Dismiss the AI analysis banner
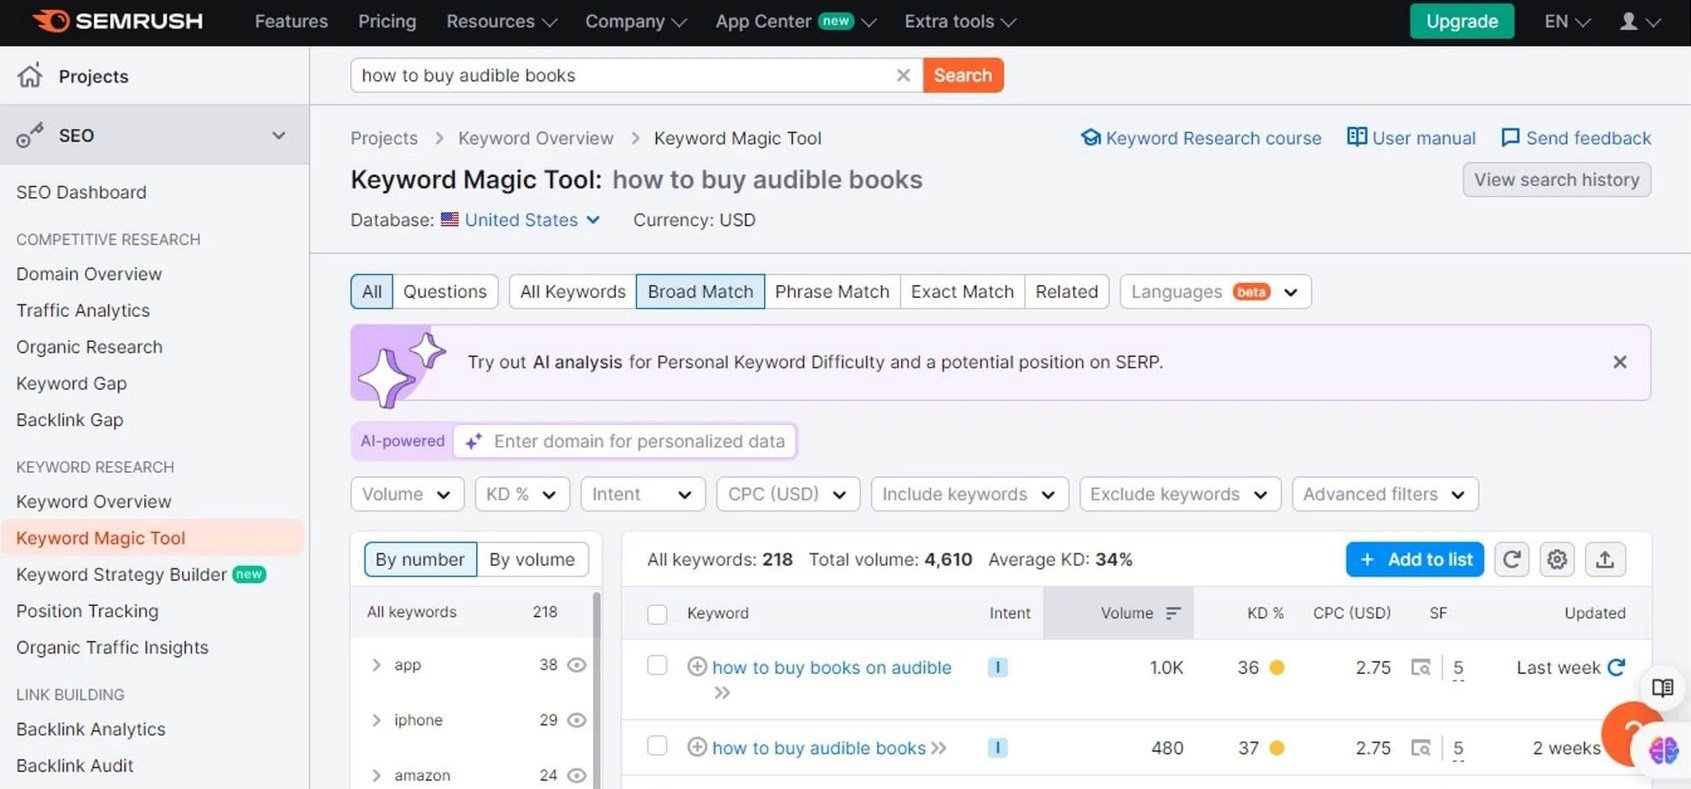This screenshot has height=789, width=1691. [1620, 362]
